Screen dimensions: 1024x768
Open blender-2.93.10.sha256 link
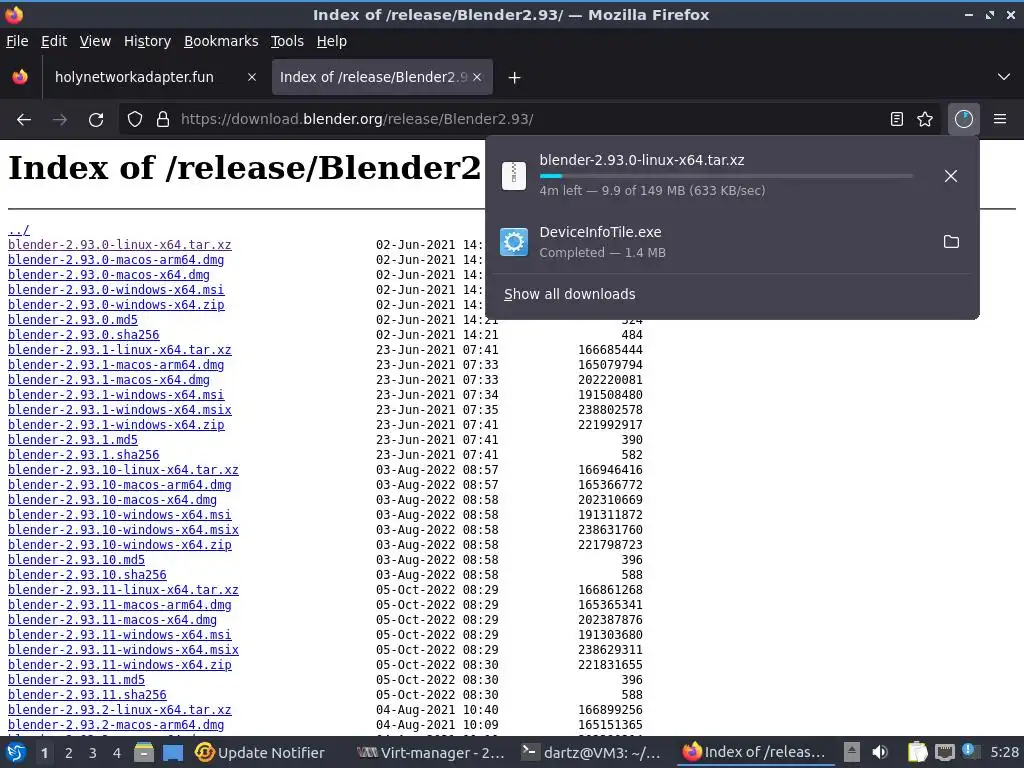point(87,575)
